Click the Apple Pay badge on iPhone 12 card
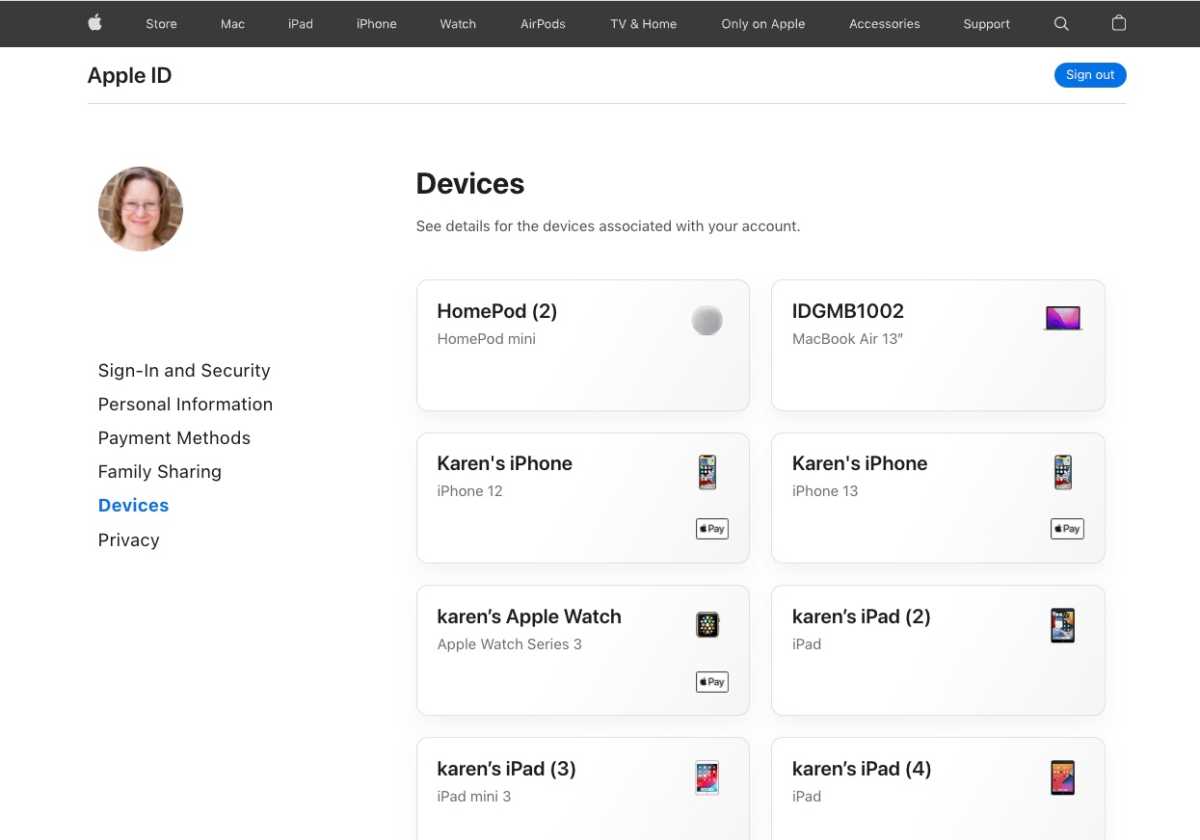Screen dimensions: 1200x840 tap(712, 529)
